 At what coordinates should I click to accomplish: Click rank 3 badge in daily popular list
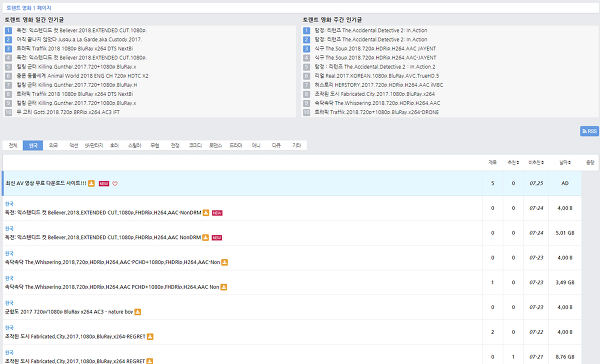coord(8,49)
